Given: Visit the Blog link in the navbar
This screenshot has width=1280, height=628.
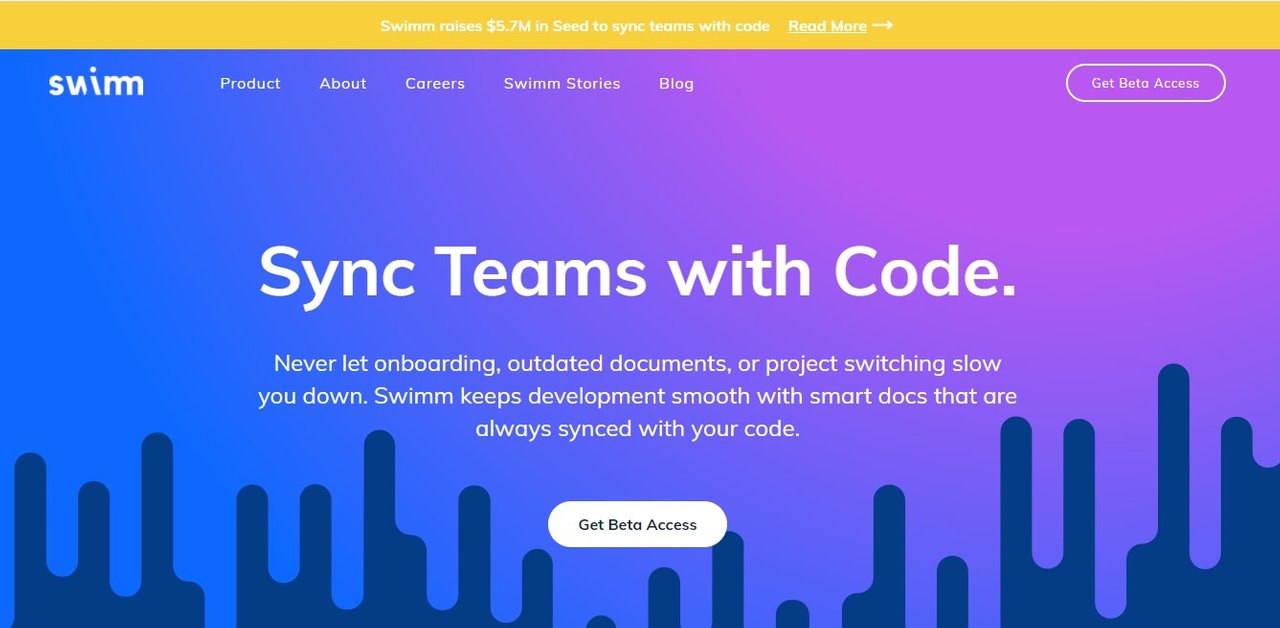Looking at the screenshot, I should tap(676, 83).
